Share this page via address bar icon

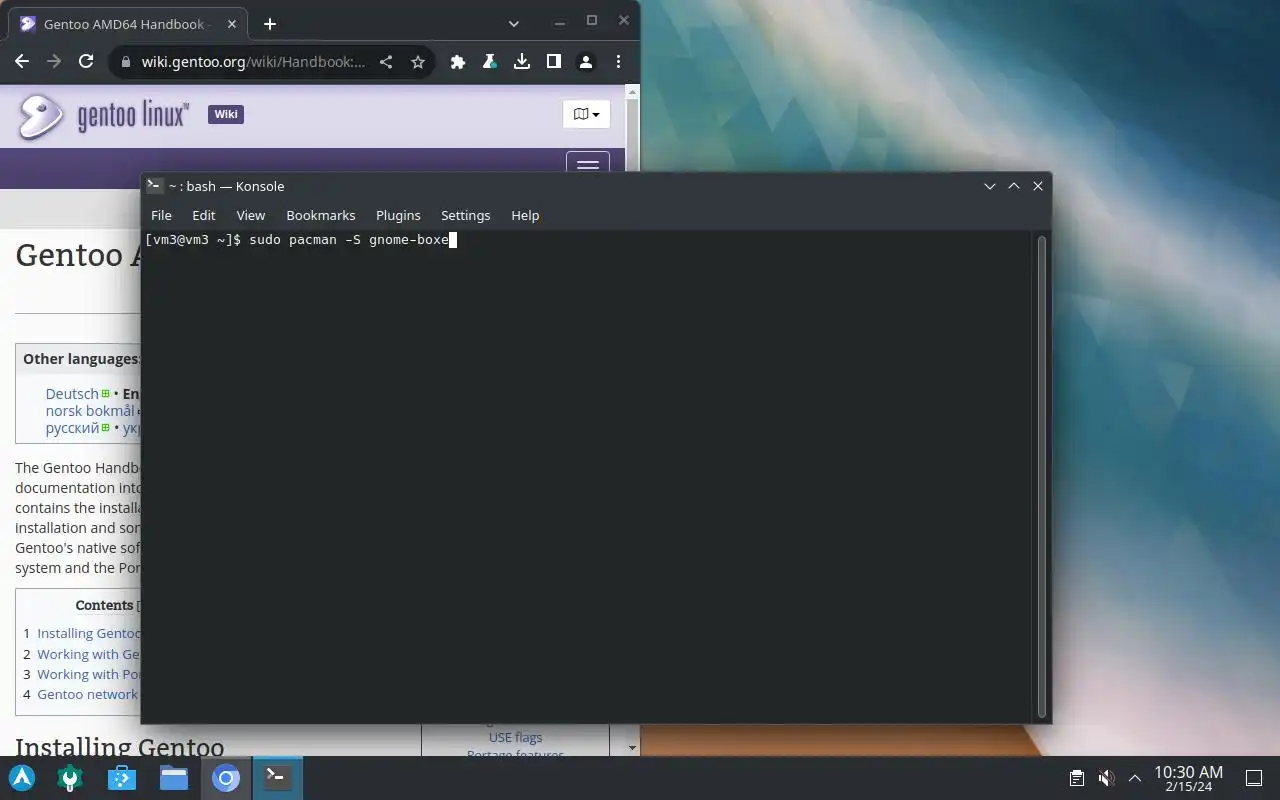[386, 62]
